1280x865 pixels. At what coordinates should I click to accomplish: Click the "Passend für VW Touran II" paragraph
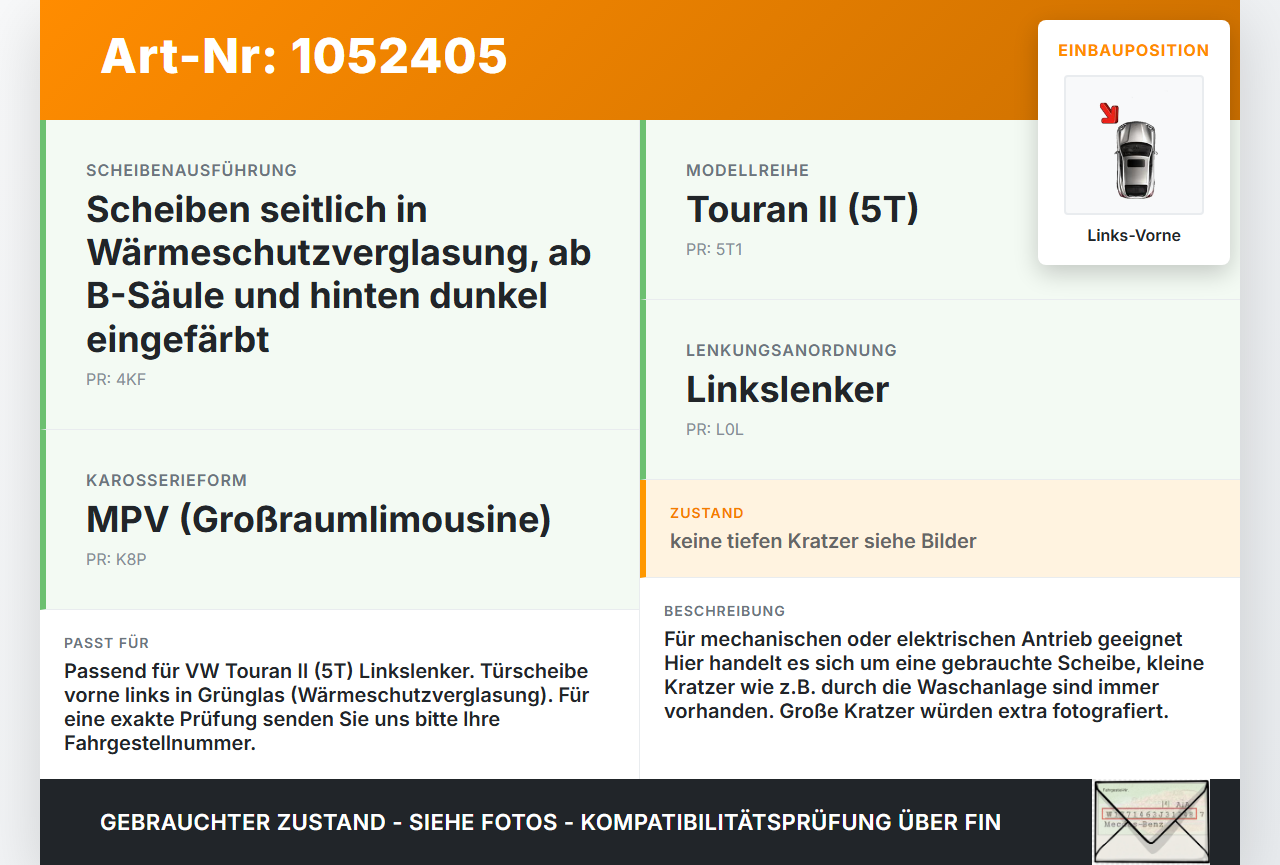pos(326,707)
